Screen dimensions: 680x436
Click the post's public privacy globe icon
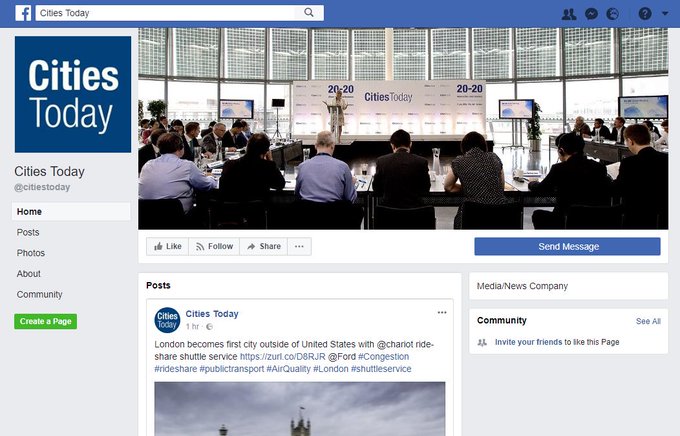209,327
